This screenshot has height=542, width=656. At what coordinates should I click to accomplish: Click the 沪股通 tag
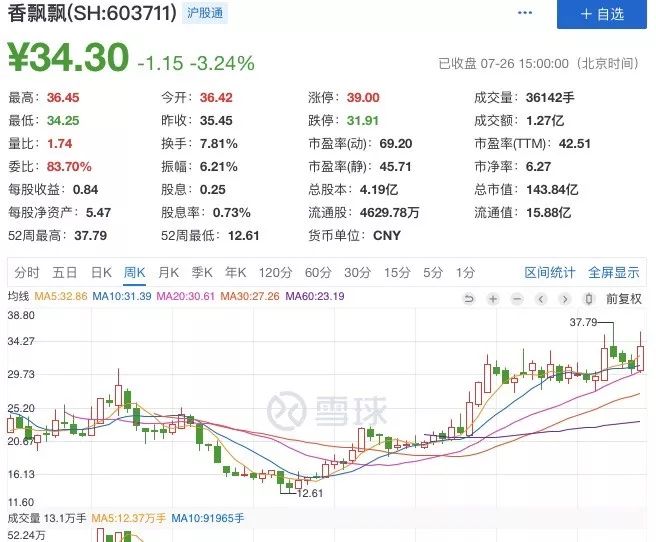205,13
